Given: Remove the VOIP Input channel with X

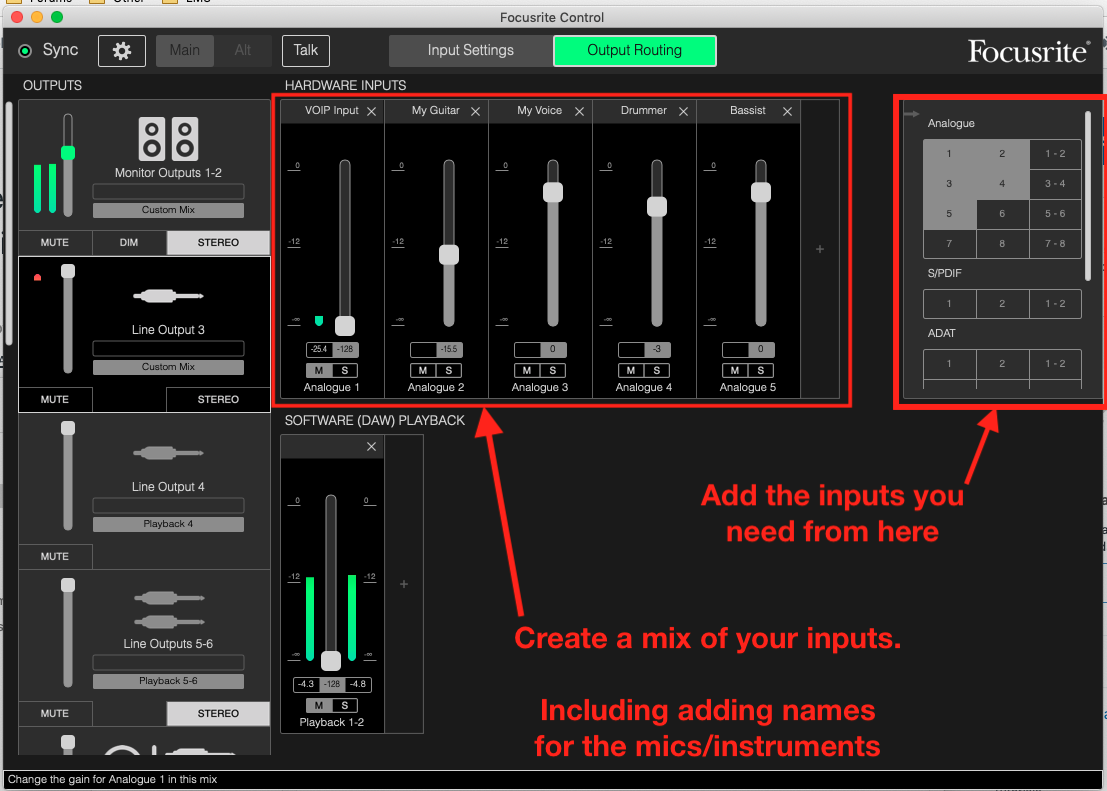Looking at the screenshot, I should 371,112.
